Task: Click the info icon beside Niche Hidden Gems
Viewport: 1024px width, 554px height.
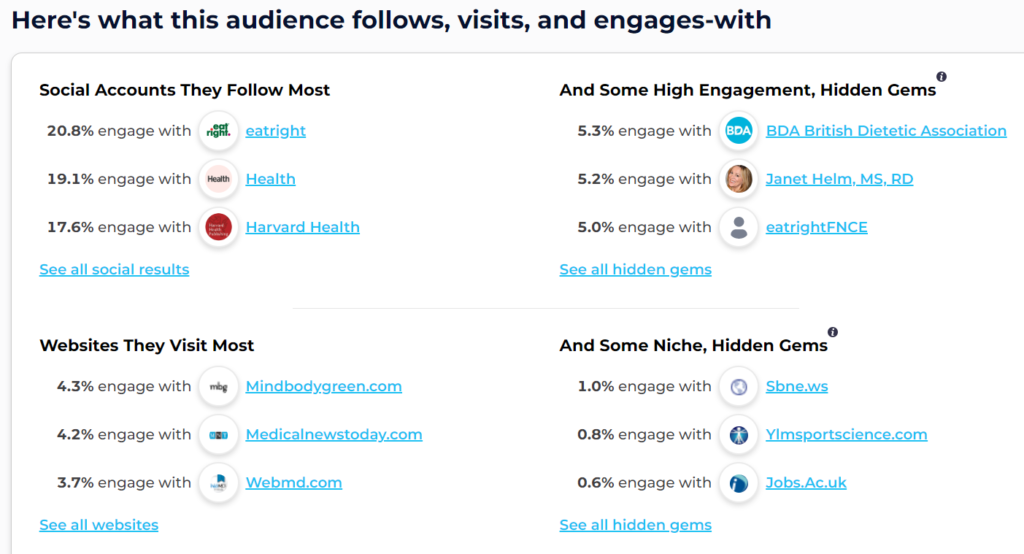Action: (833, 332)
